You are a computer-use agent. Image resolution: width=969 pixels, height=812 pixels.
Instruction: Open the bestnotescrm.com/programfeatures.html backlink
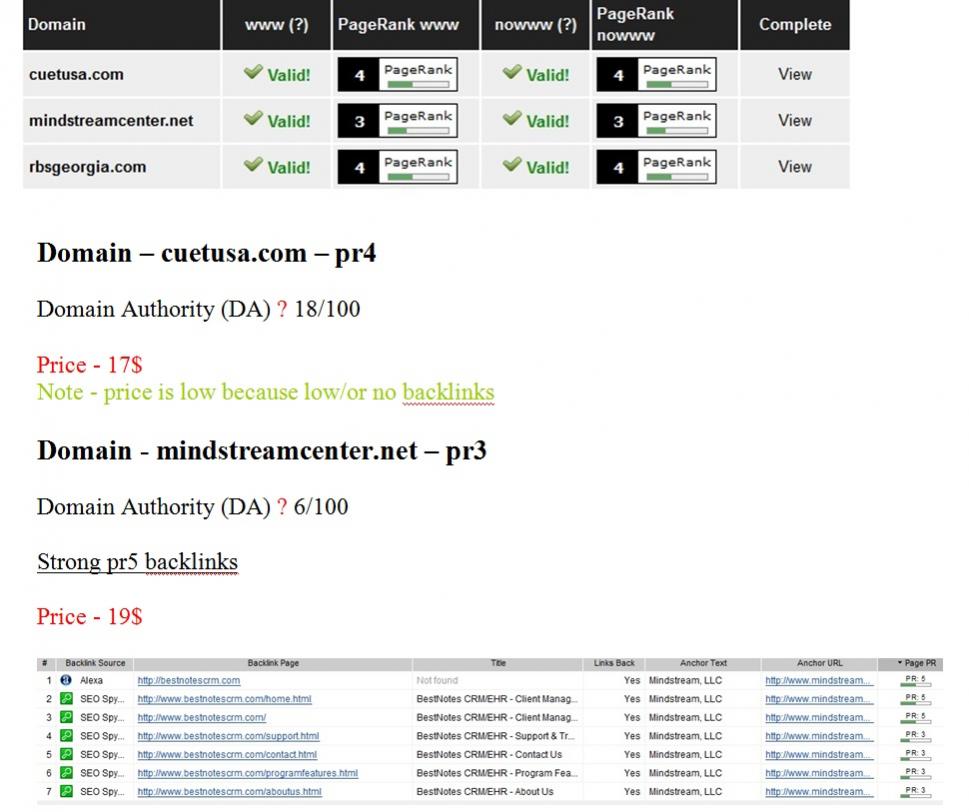pyautogui.click(x=247, y=773)
